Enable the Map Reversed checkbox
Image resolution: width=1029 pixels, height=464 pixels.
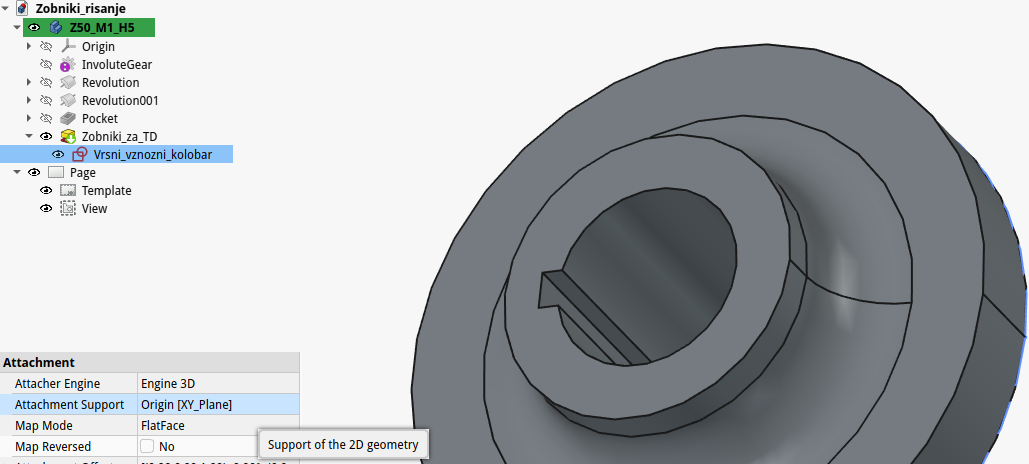147,446
